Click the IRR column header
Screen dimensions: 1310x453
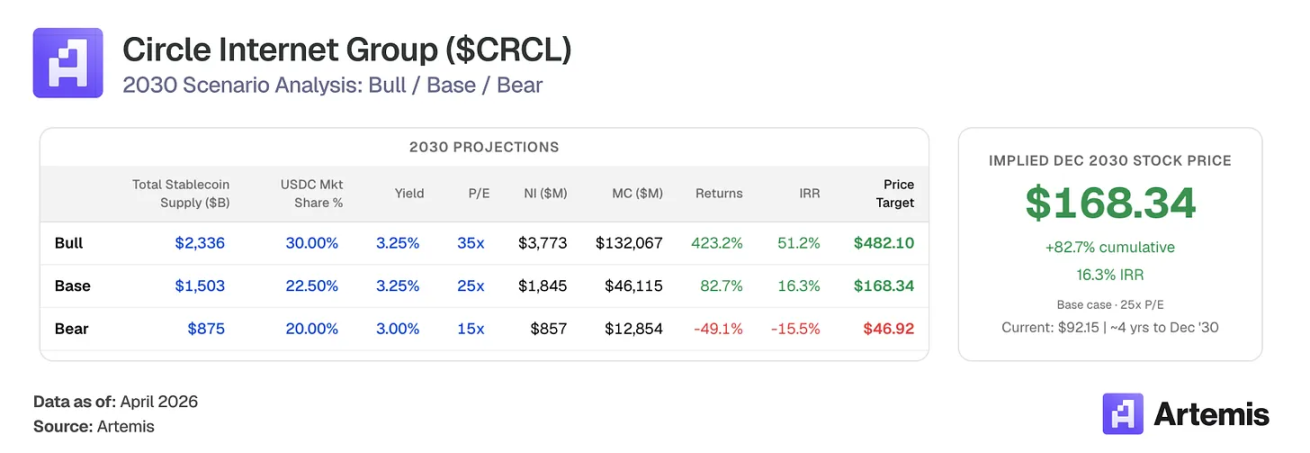coord(809,193)
